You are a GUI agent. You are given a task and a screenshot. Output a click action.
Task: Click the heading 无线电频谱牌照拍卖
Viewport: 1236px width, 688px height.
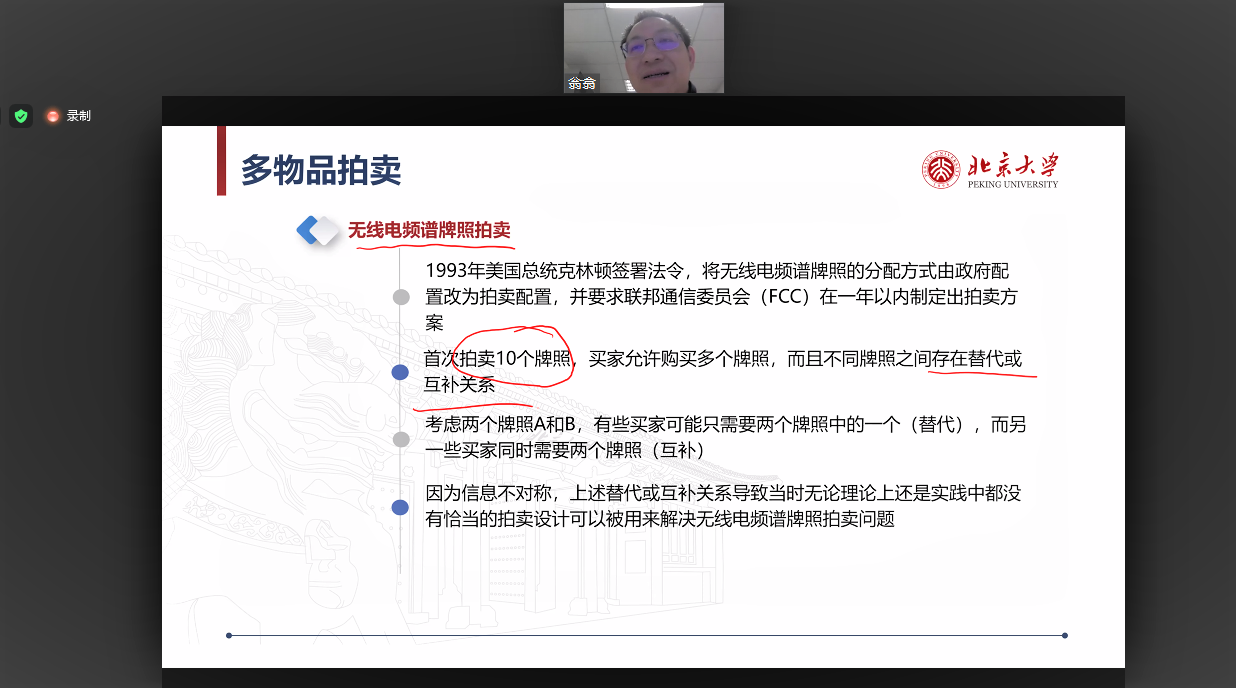click(x=429, y=231)
